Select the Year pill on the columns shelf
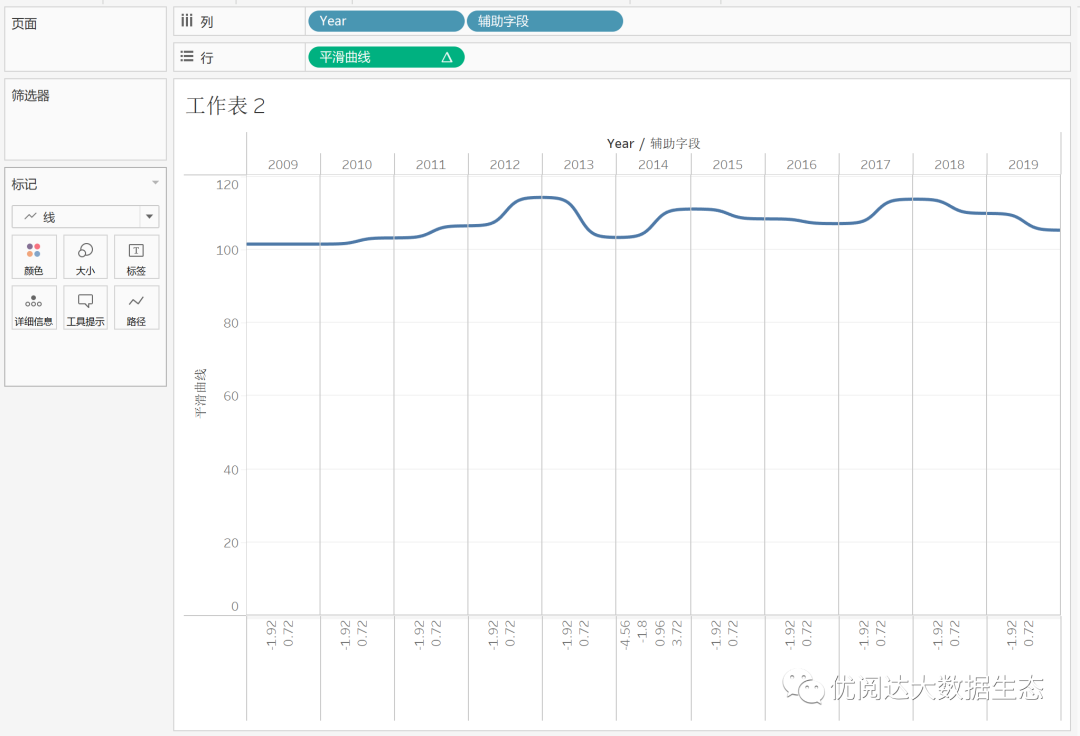This screenshot has width=1080, height=736. point(386,21)
